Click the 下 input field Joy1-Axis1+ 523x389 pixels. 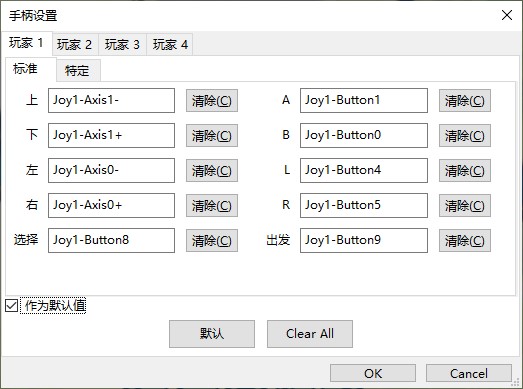pos(111,135)
